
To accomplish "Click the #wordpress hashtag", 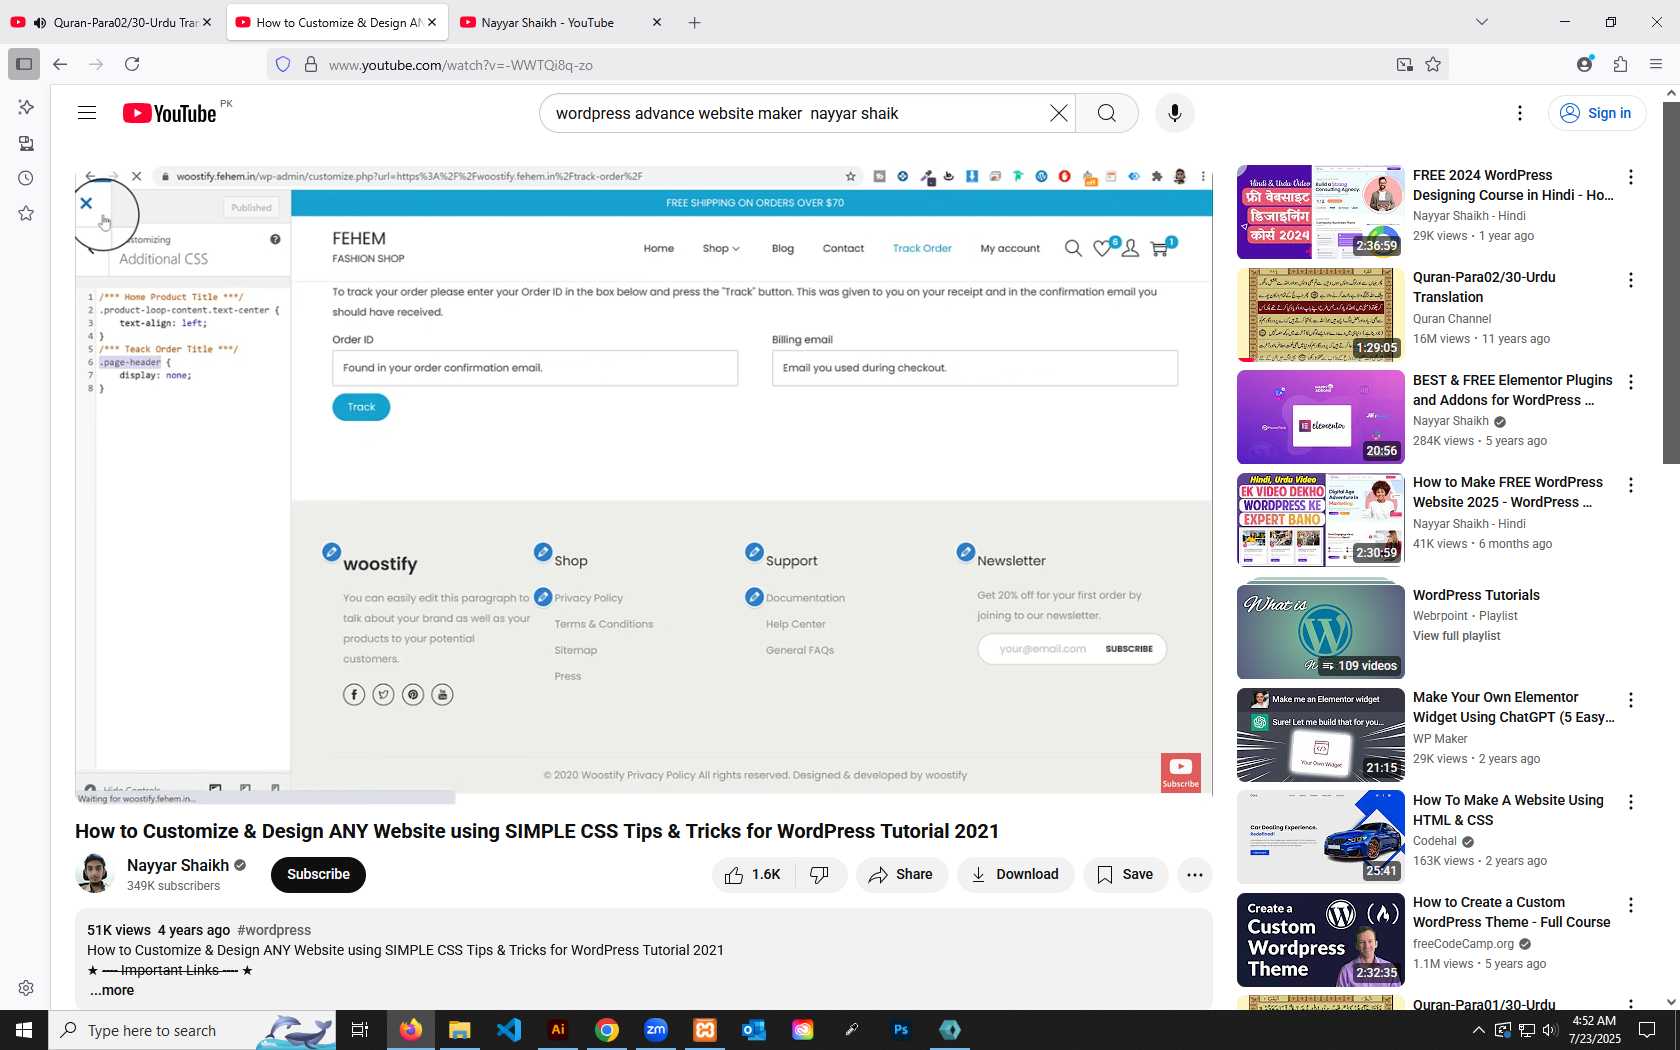I will [274, 930].
